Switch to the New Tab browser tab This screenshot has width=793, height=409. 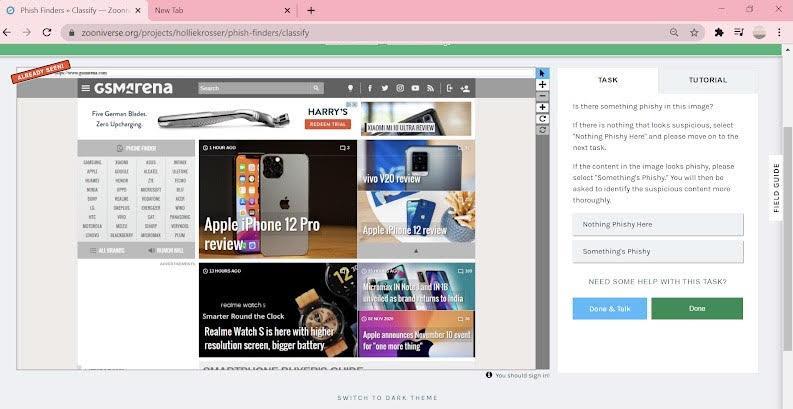pos(223,10)
